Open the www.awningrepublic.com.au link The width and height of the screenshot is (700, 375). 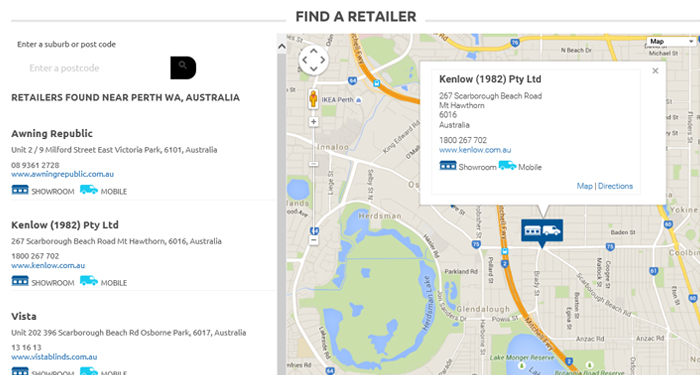point(62,174)
